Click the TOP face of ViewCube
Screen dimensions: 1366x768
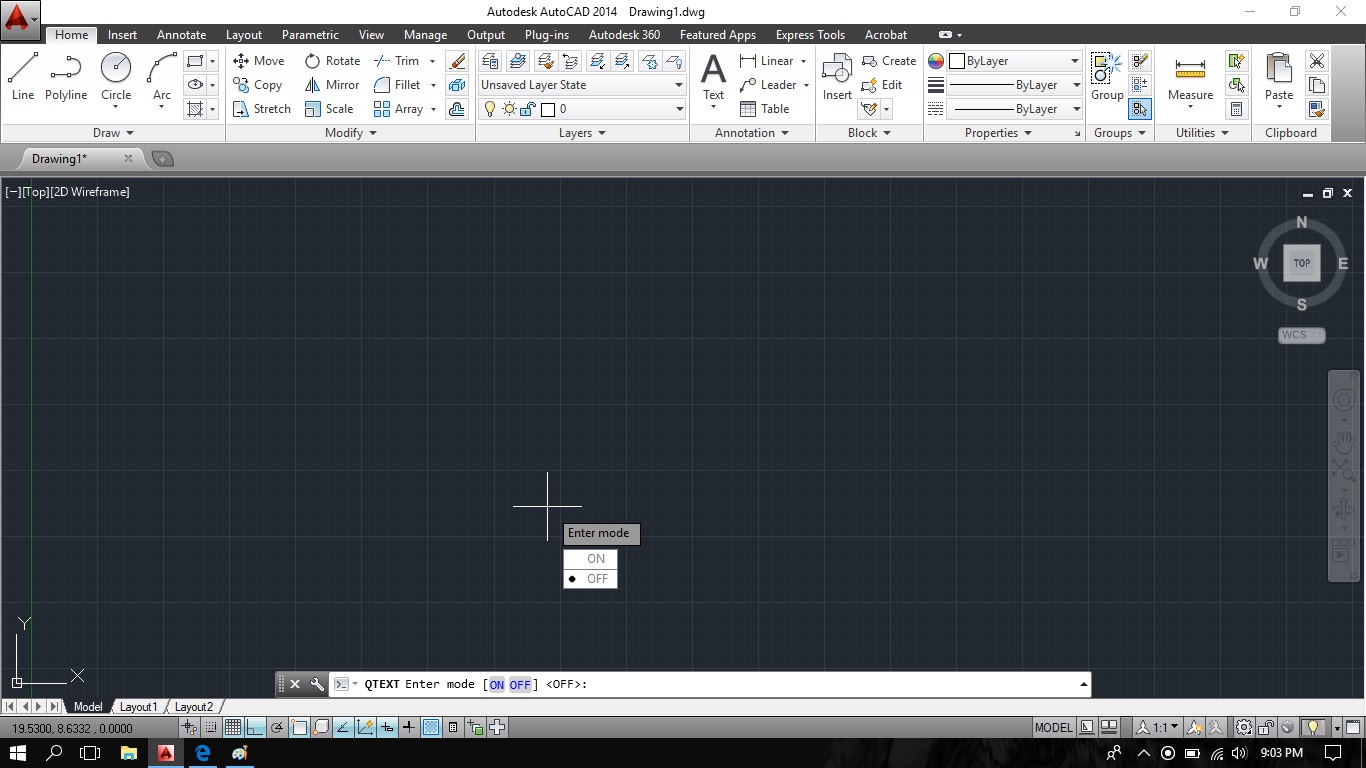pyautogui.click(x=1302, y=263)
